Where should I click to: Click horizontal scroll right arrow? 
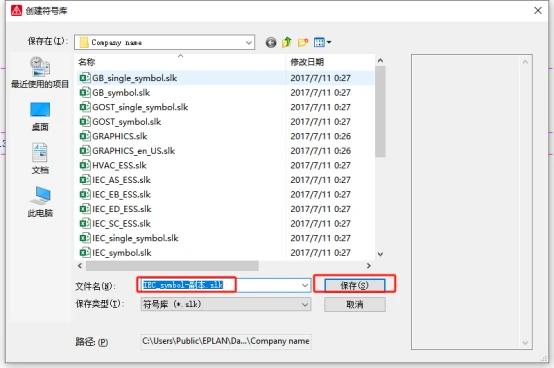pyautogui.click(x=369, y=266)
